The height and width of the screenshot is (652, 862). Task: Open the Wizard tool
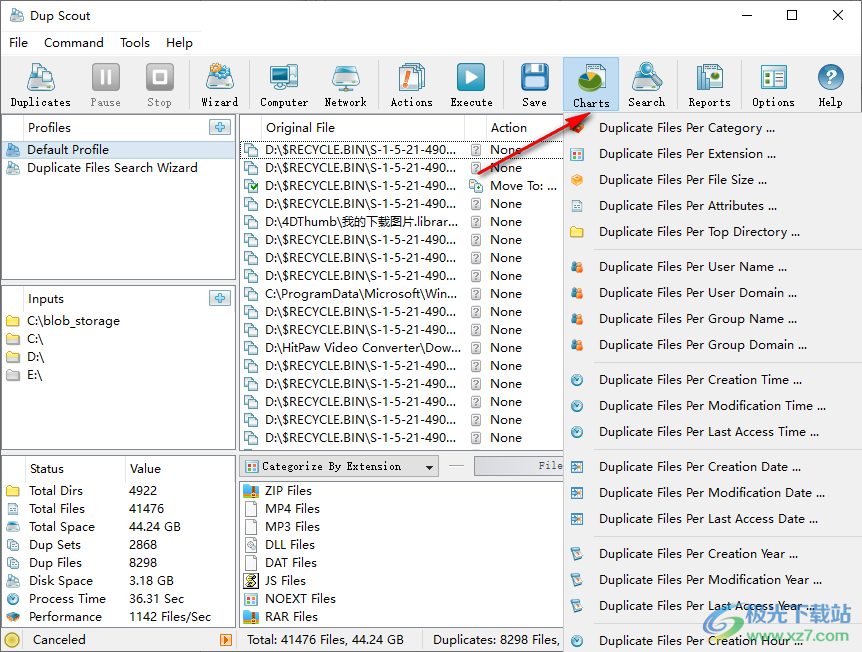tap(219, 85)
